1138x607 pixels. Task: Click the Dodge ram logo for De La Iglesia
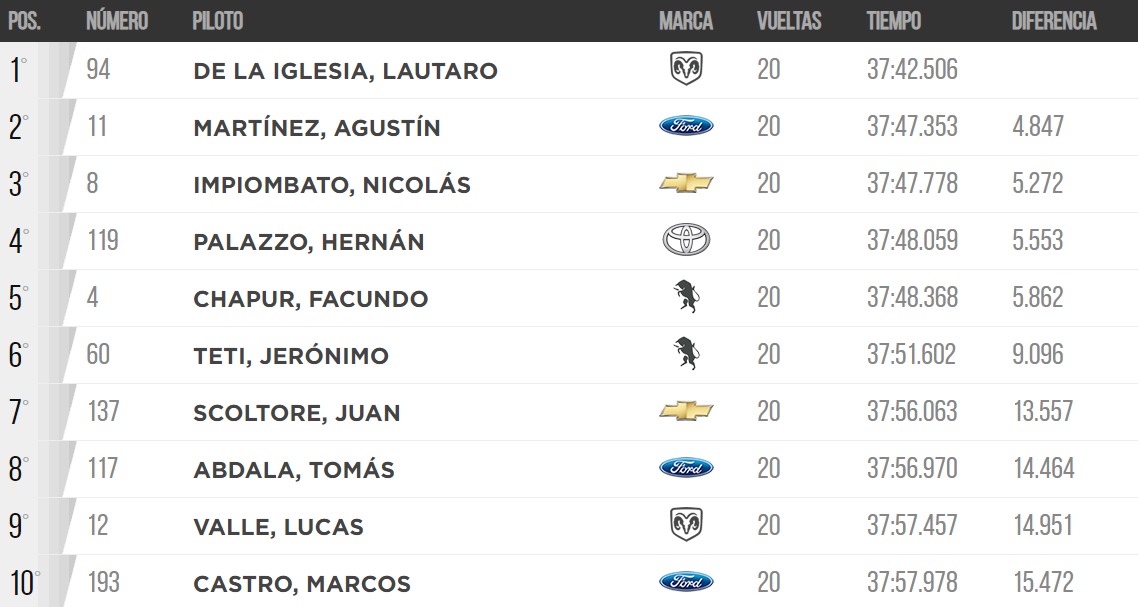point(686,69)
